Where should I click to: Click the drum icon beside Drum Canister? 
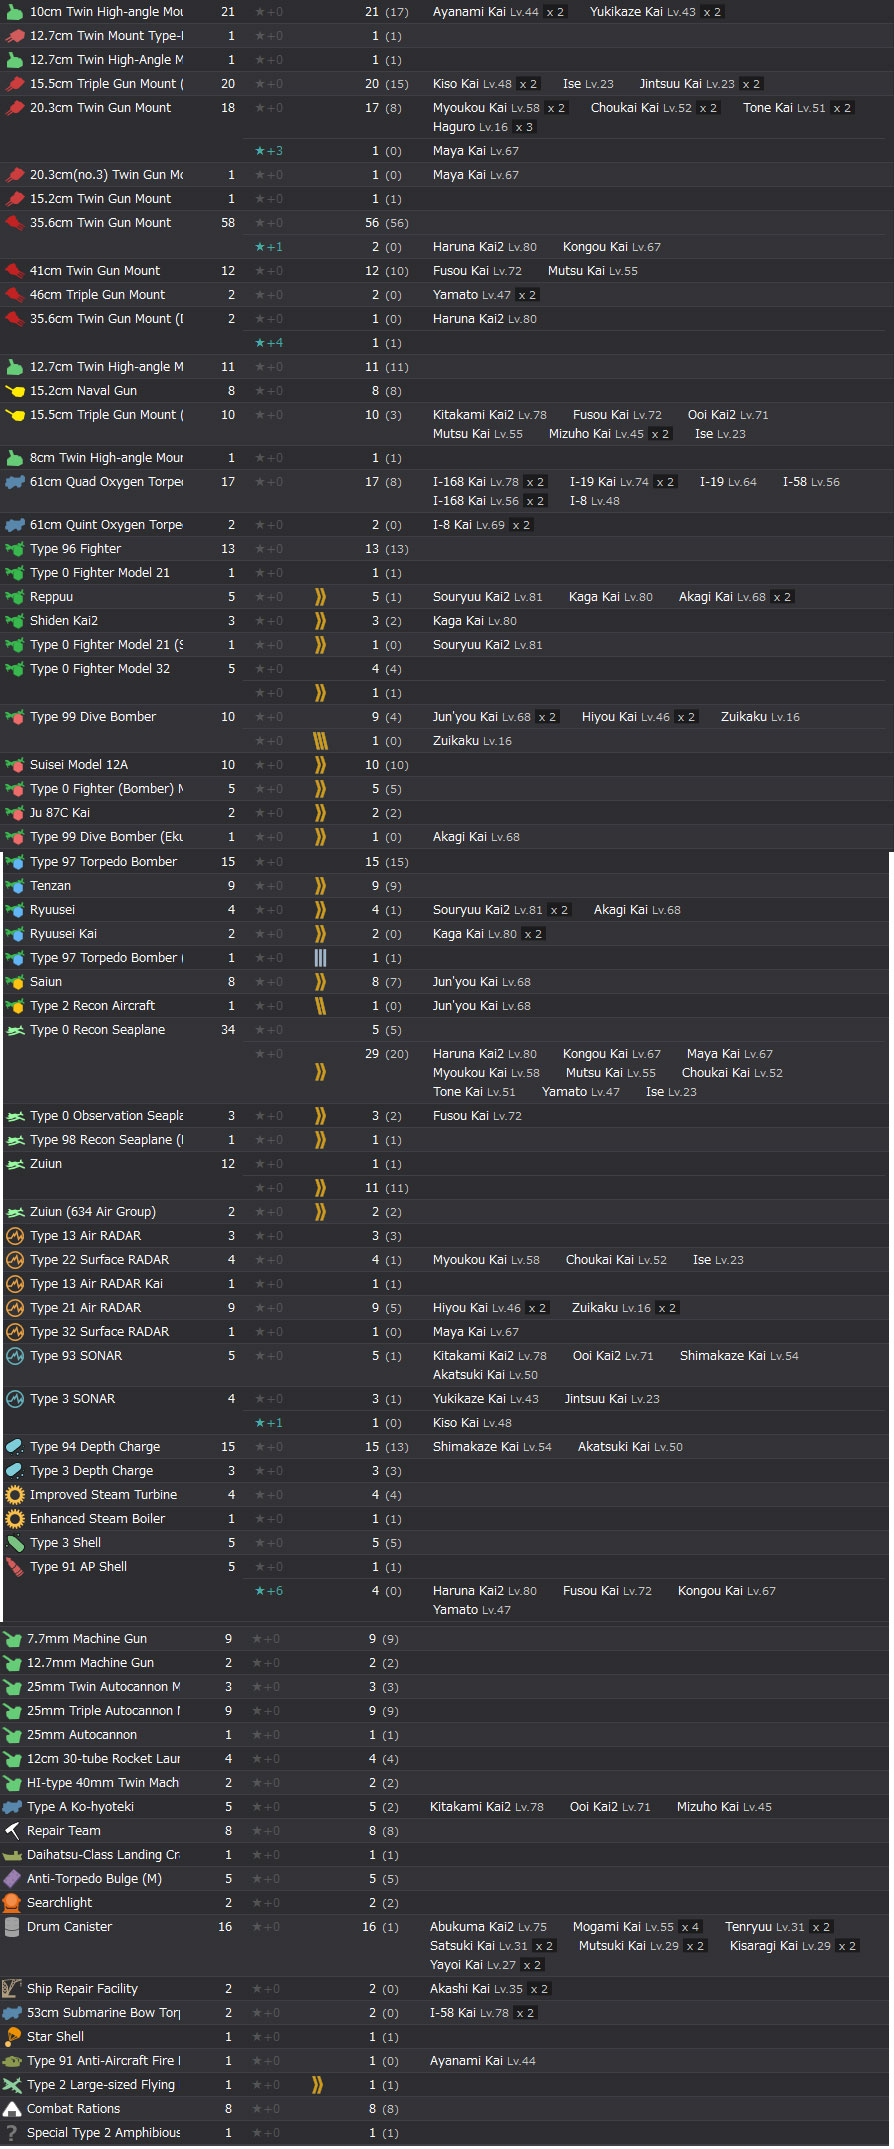point(12,1927)
